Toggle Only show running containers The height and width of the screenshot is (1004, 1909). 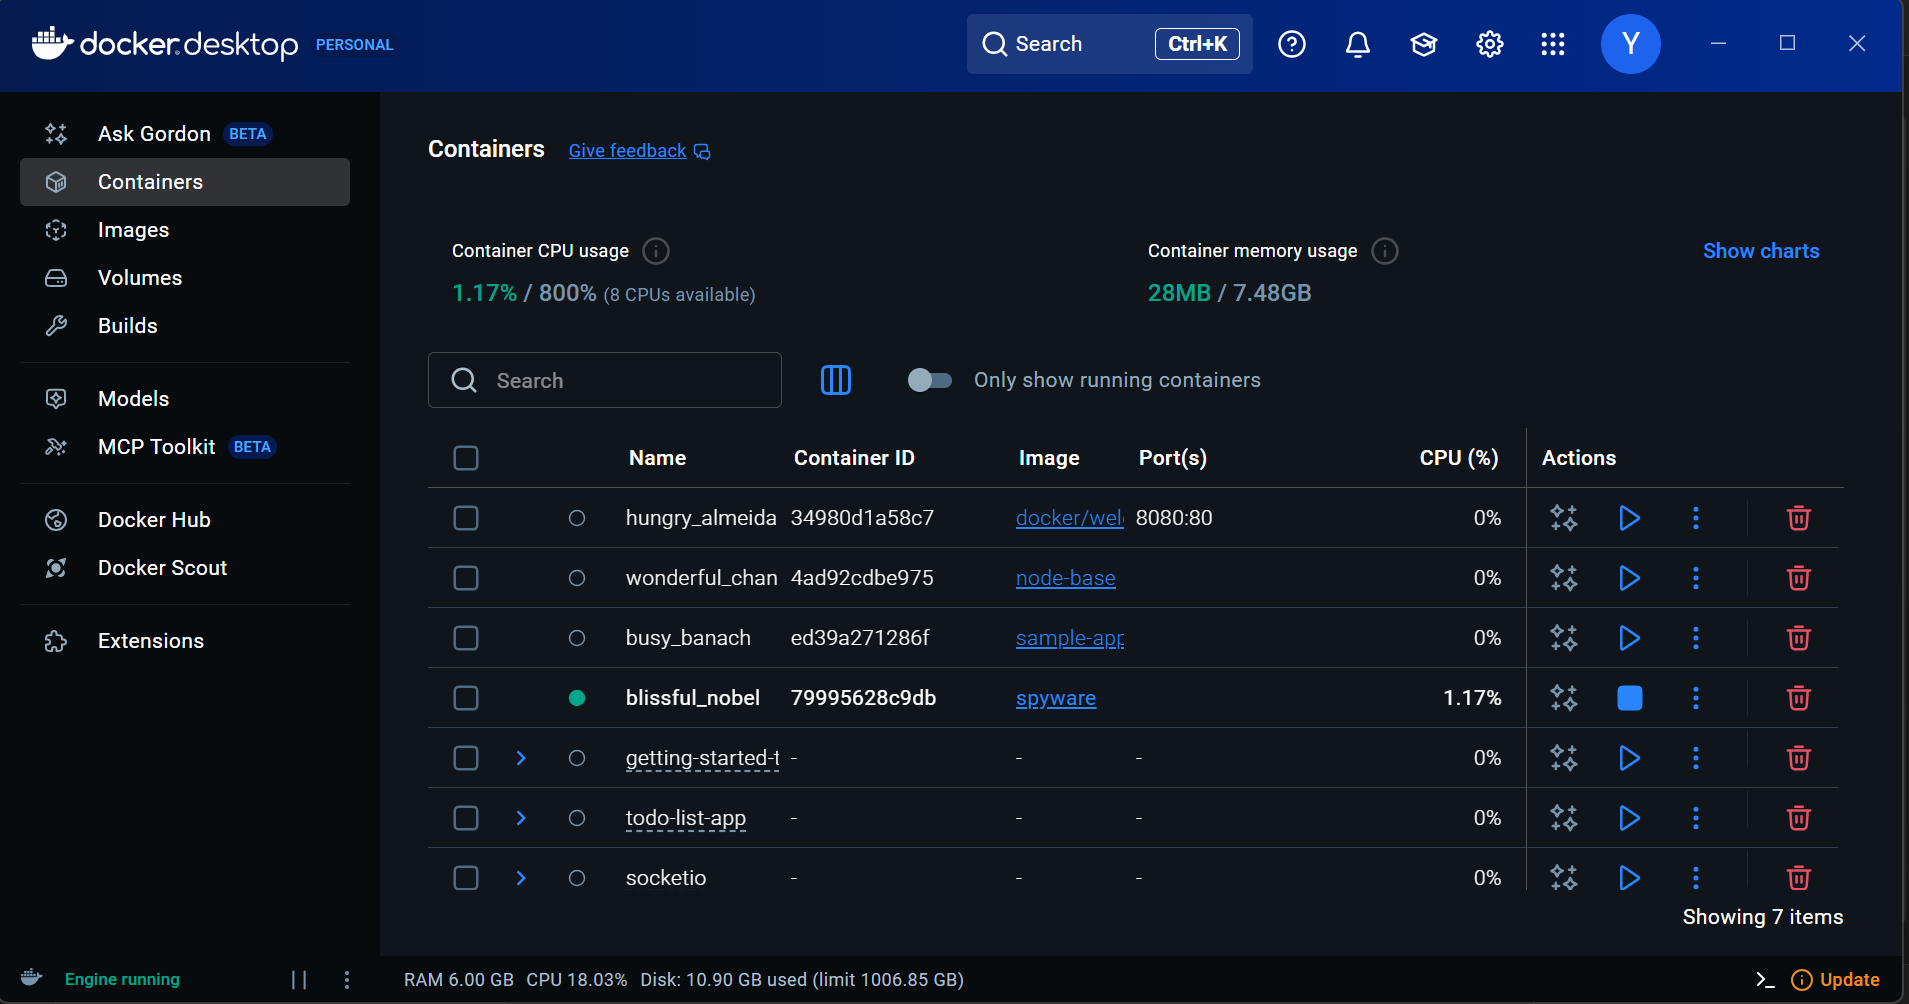[929, 380]
